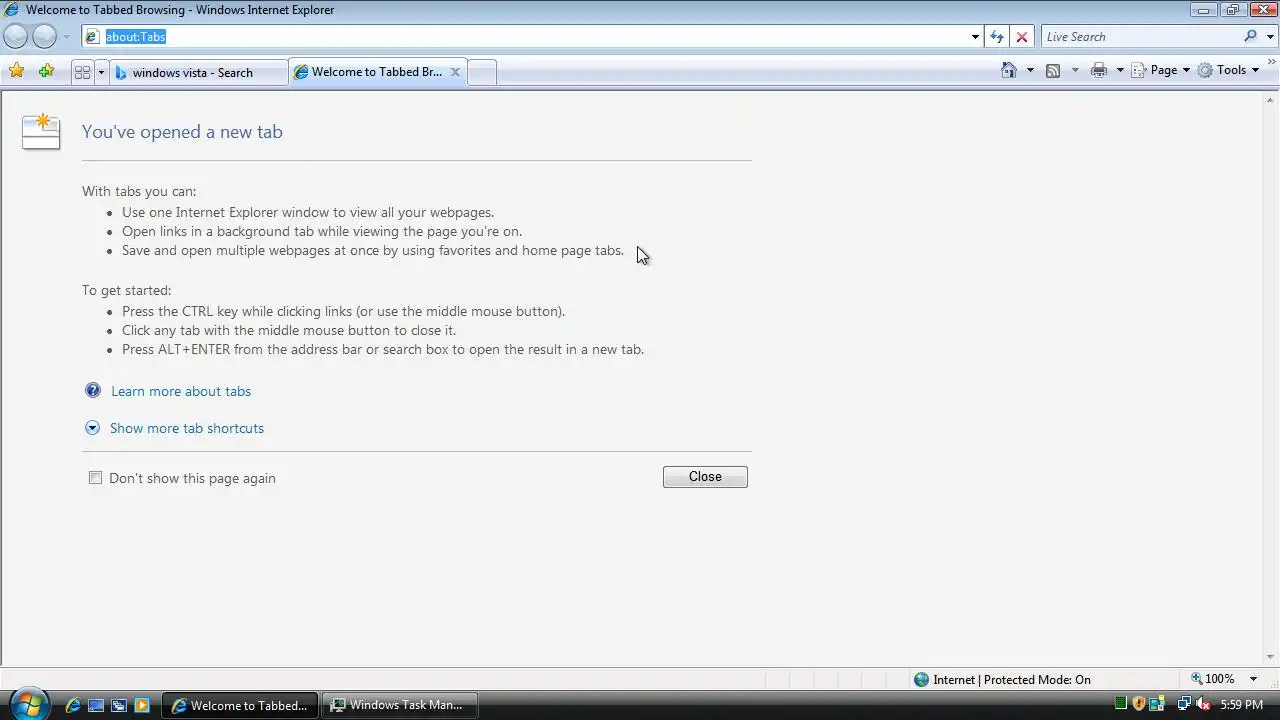Viewport: 1280px width, 720px height.
Task: Click the new tab page icon by the heading
Action: click(41, 132)
